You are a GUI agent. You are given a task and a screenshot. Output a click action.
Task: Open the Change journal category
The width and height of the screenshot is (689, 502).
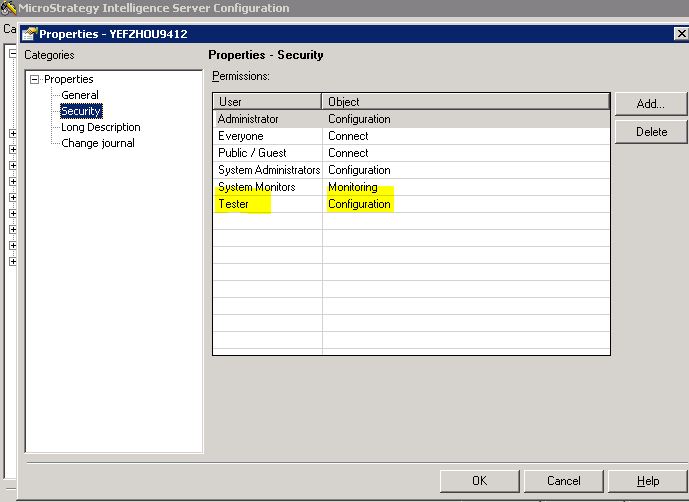point(97,143)
